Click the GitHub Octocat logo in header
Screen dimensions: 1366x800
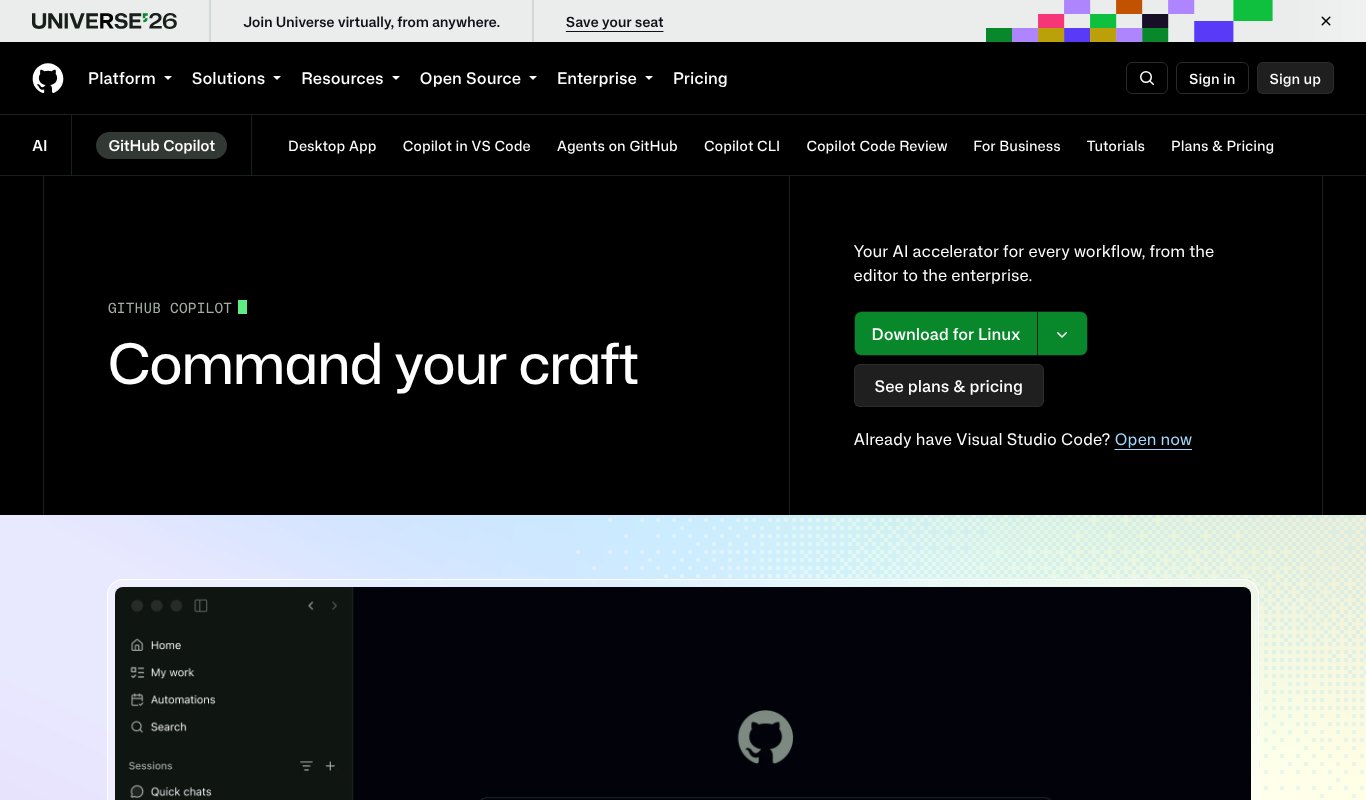point(48,78)
